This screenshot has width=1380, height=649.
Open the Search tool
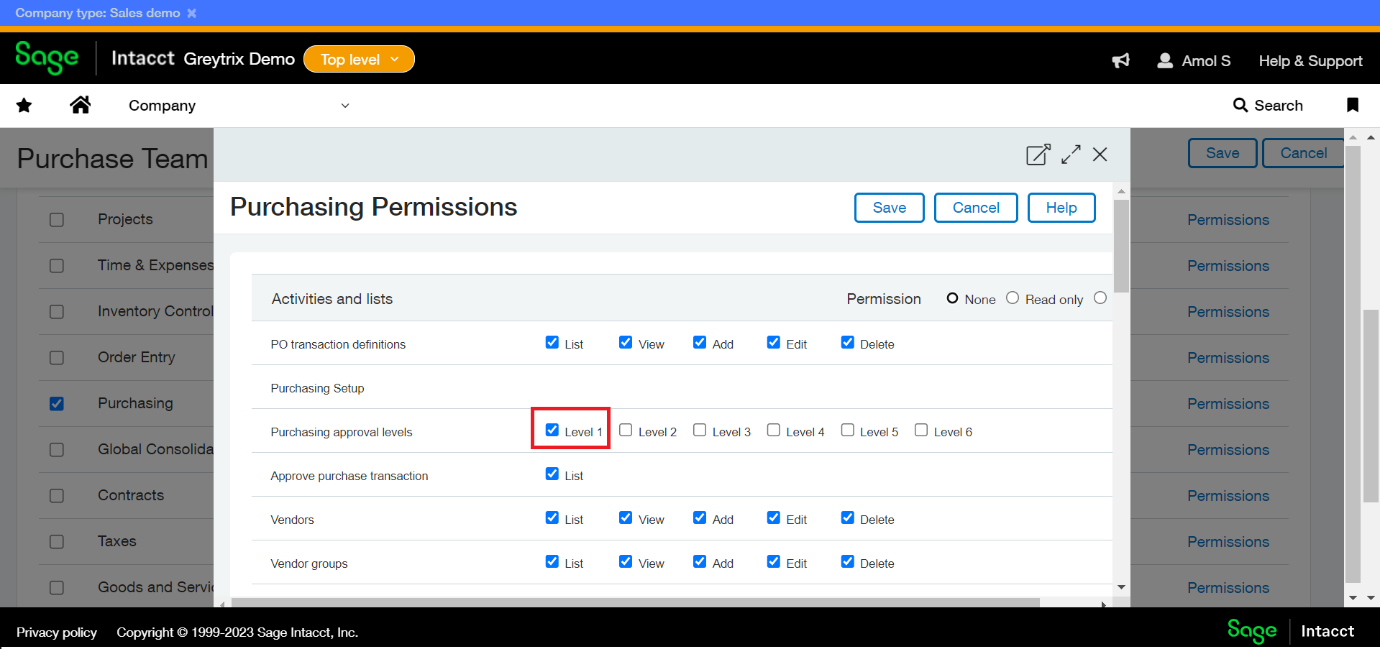(x=1268, y=105)
